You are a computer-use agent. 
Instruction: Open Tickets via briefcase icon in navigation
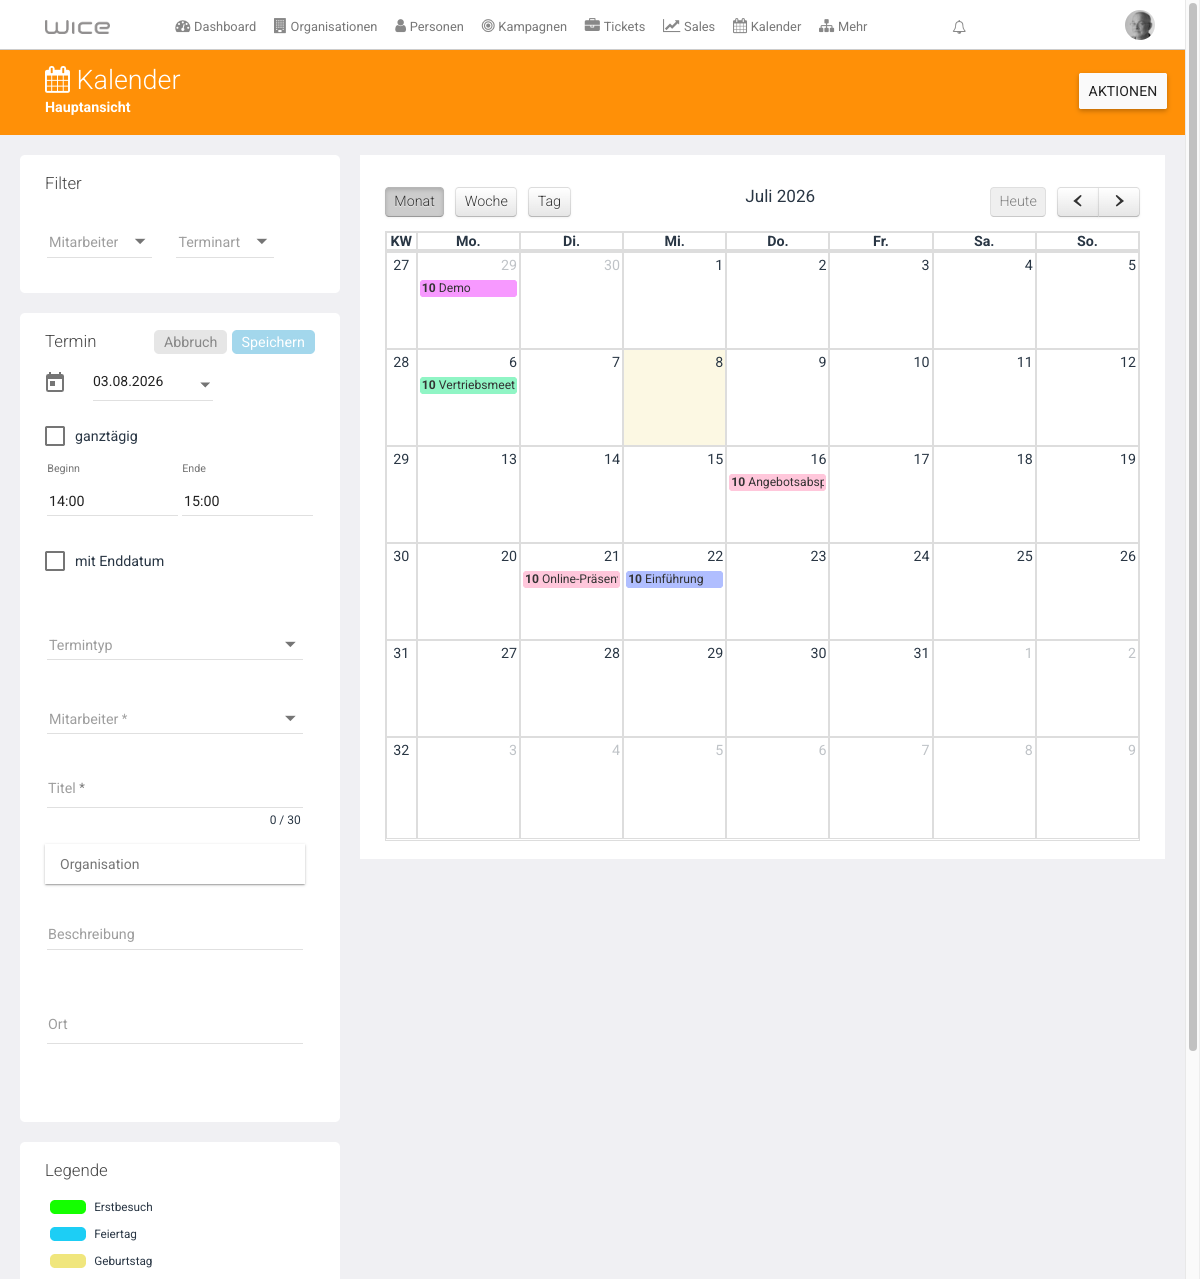(x=592, y=26)
